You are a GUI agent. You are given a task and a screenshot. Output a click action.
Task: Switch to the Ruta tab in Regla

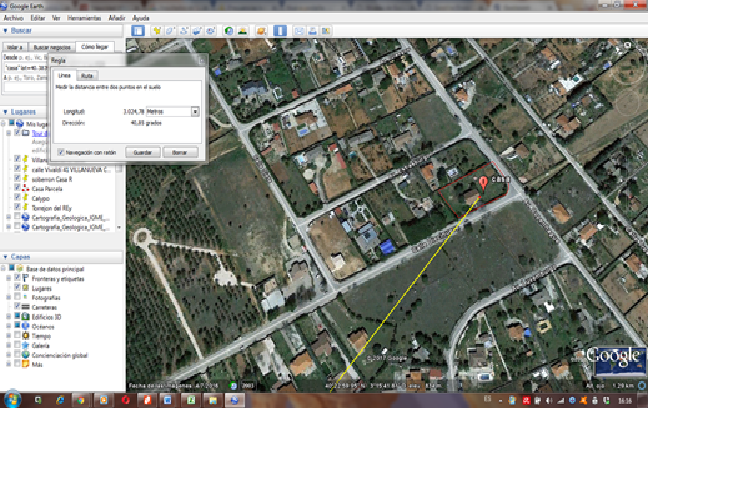[x=87, y=75]
